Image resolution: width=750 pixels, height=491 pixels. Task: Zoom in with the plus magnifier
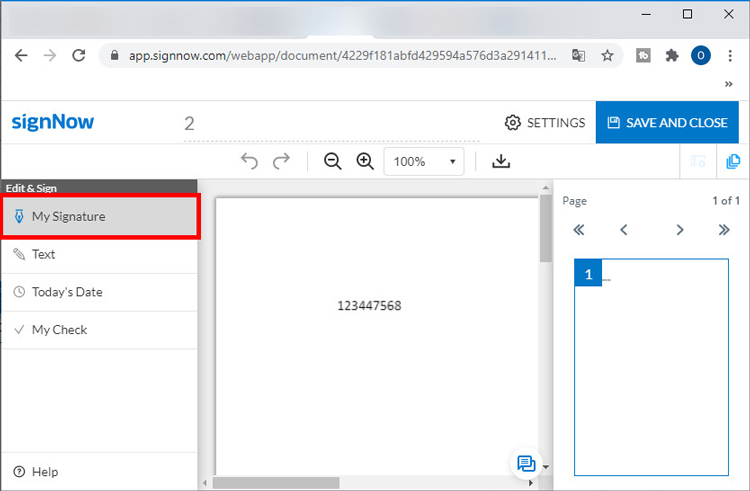[x=365, y=161]
